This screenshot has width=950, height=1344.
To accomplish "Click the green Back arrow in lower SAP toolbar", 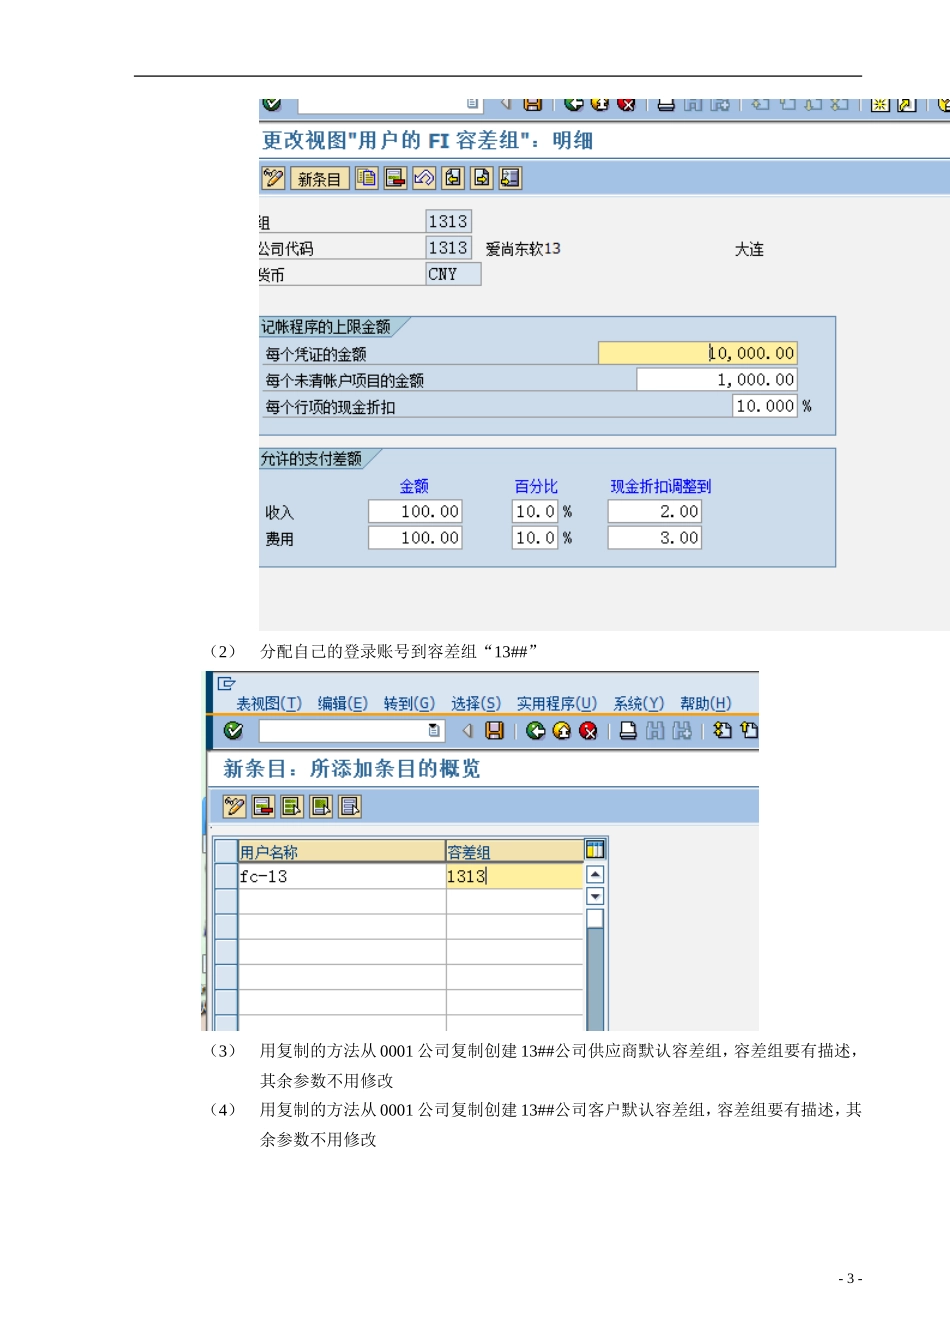I will click(x=535, y=731).
